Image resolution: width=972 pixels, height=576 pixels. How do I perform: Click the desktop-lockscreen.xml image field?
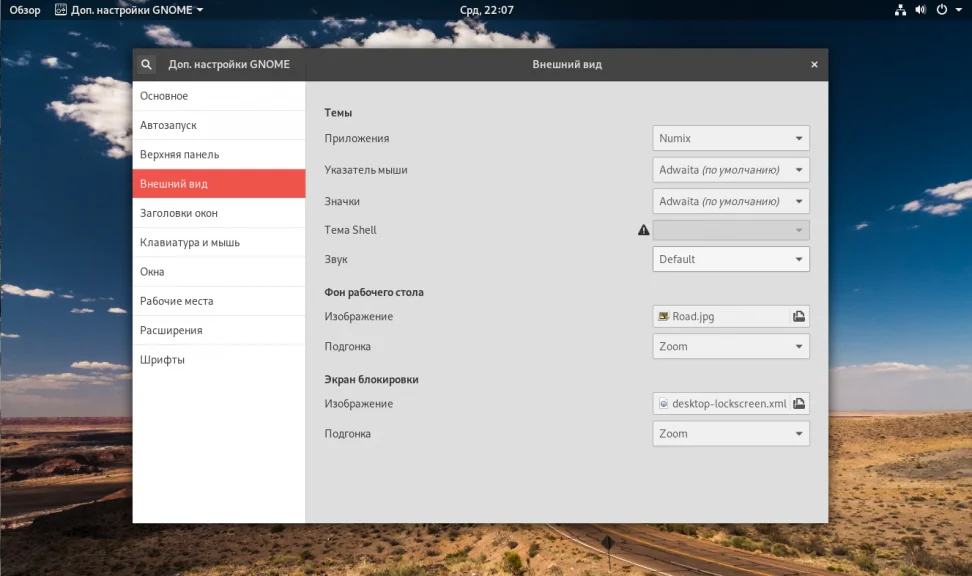tap(731, 404)
